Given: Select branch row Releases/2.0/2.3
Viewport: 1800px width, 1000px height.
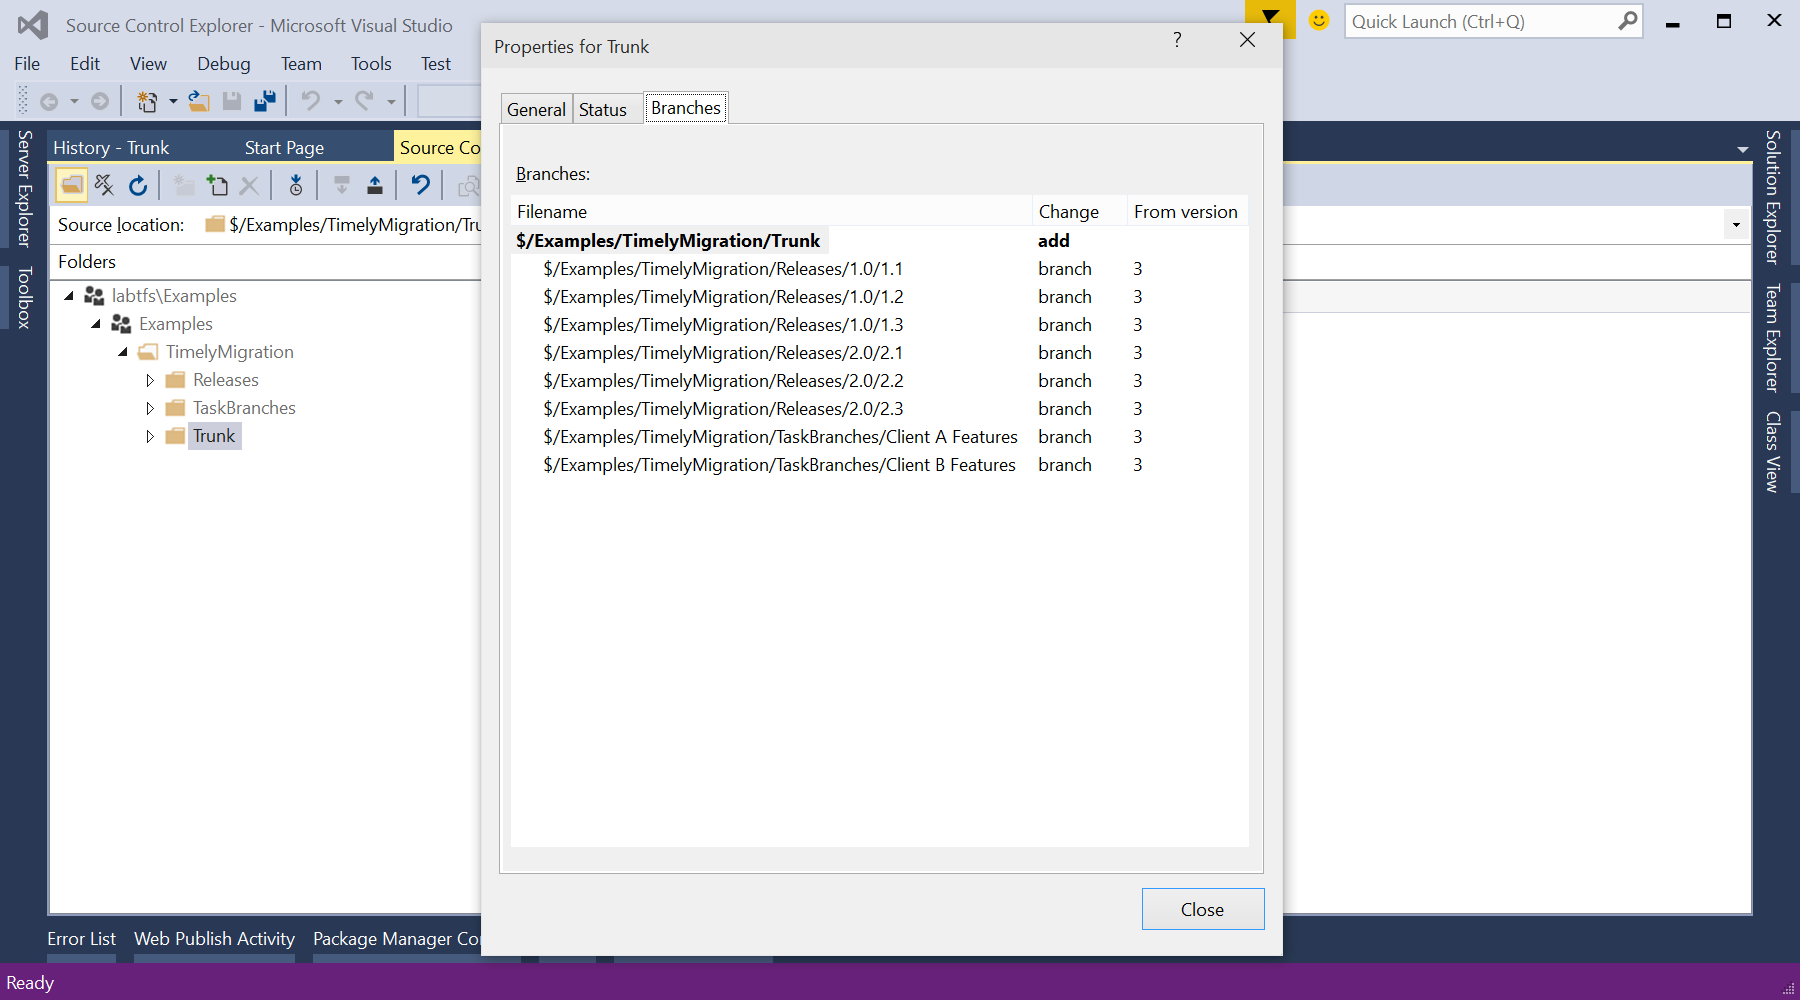Looking at the screenshot, I should 880,409.
